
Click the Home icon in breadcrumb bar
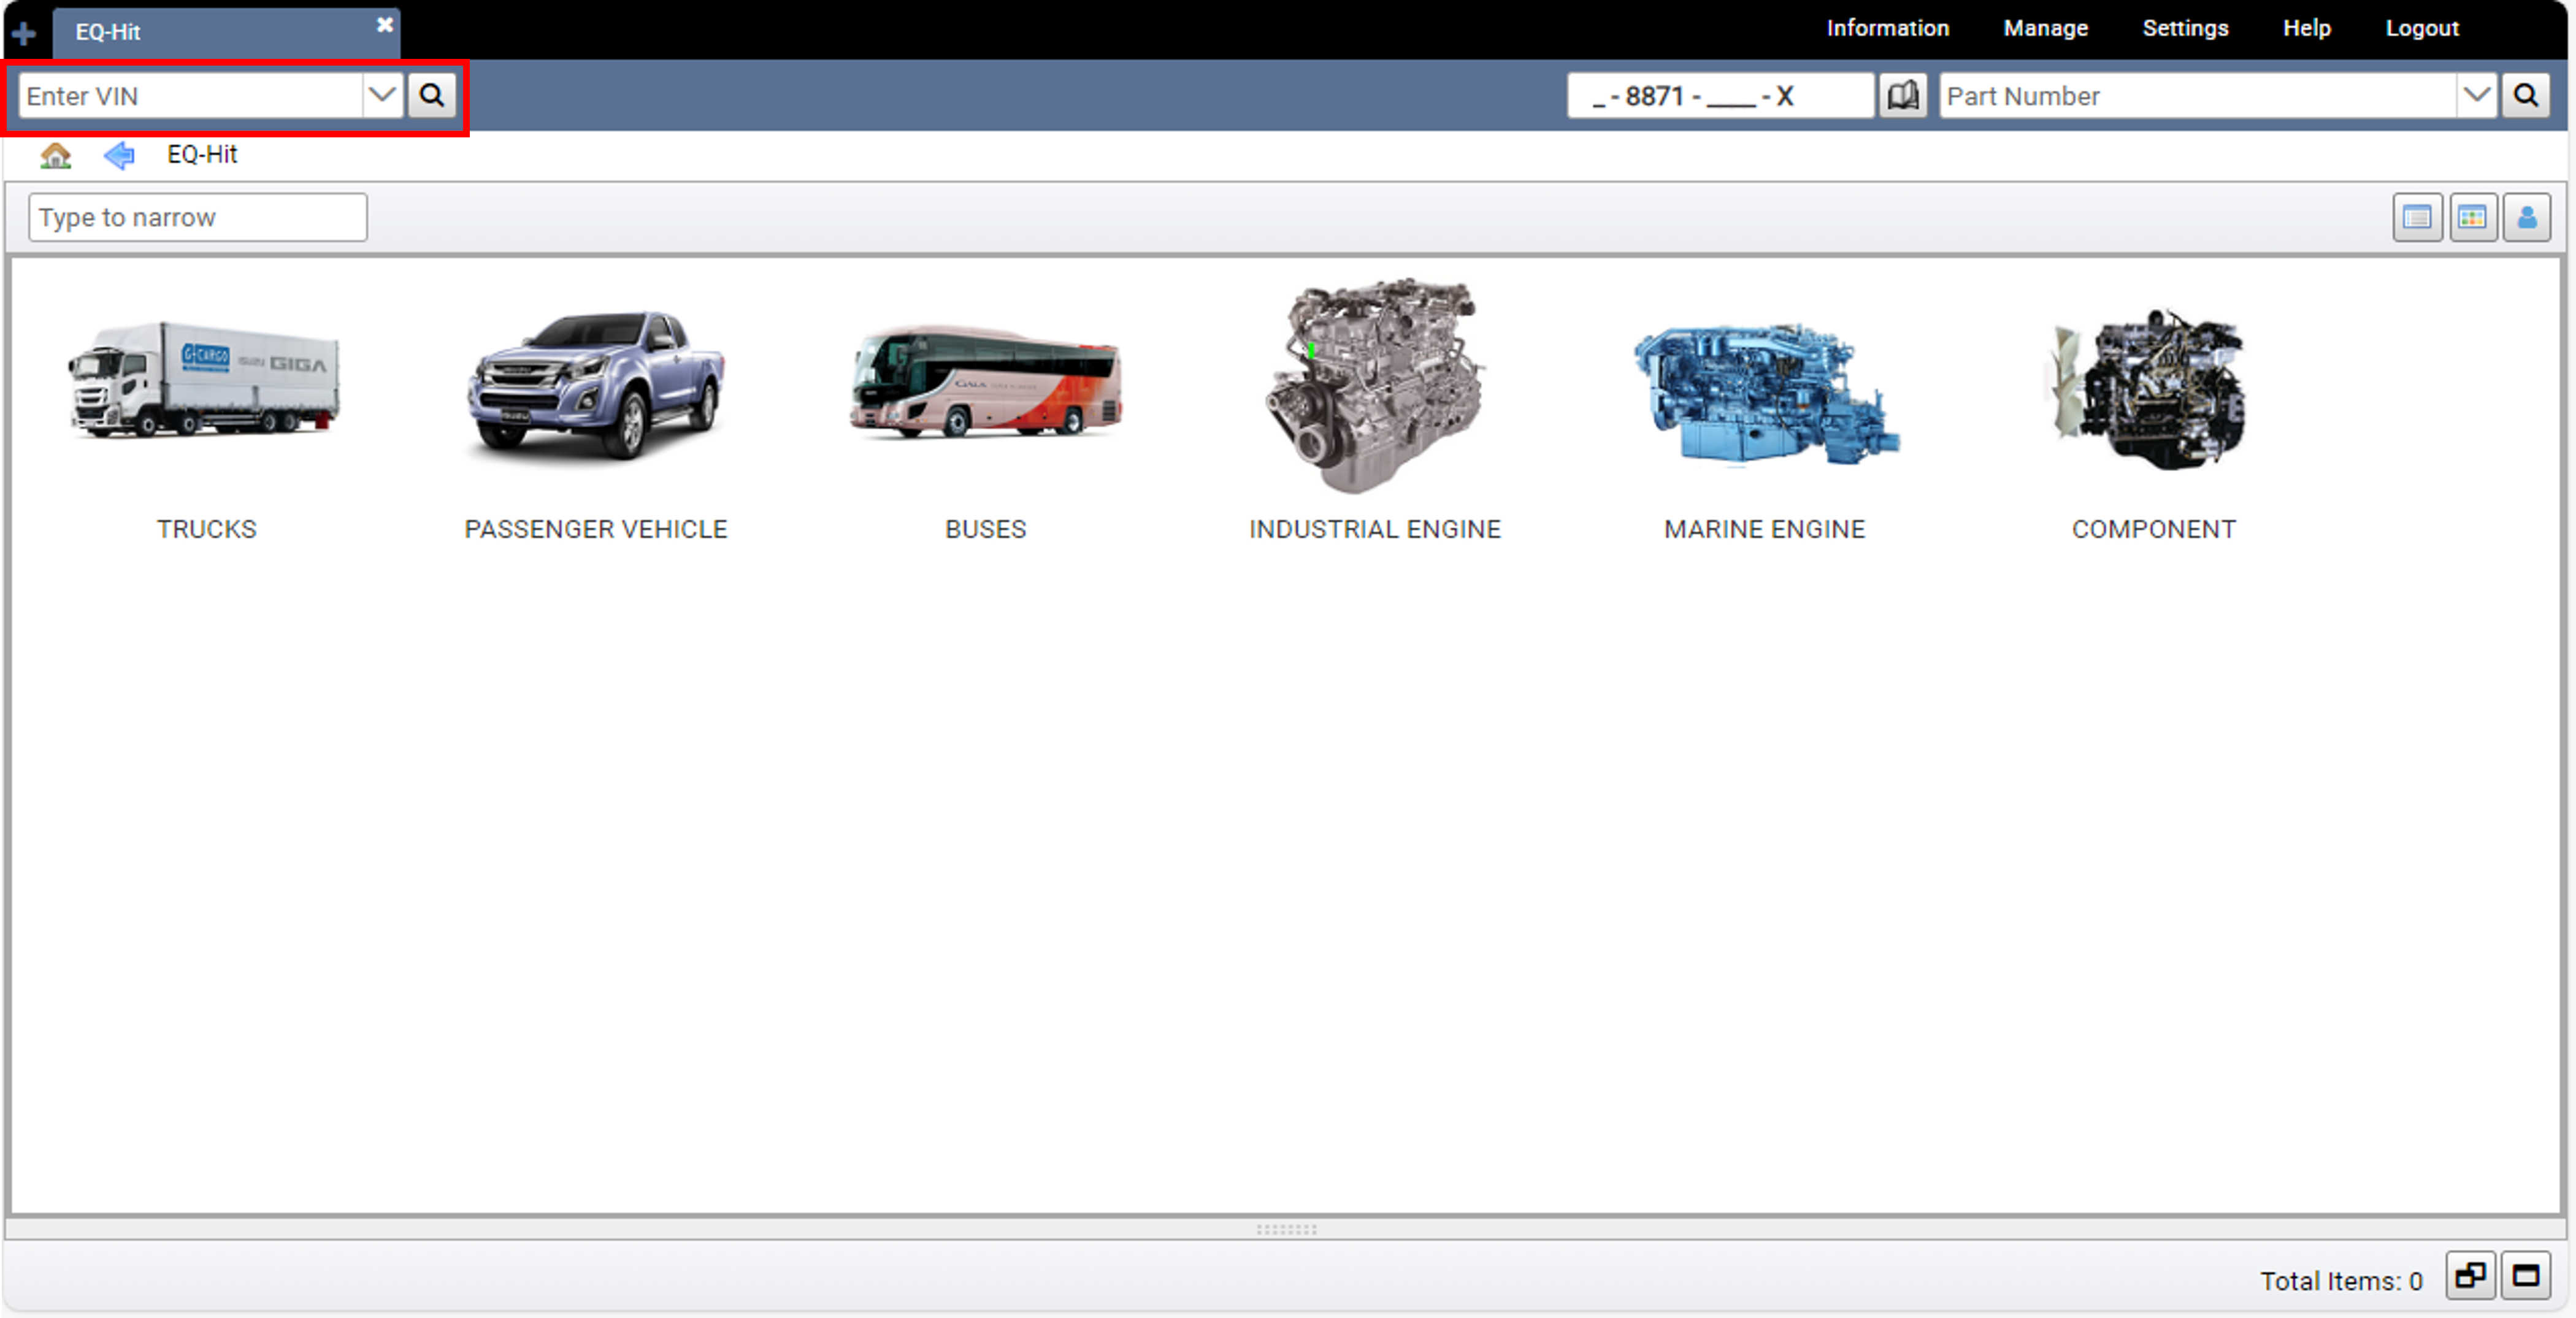pyautogui.click(x=56, y=155)
